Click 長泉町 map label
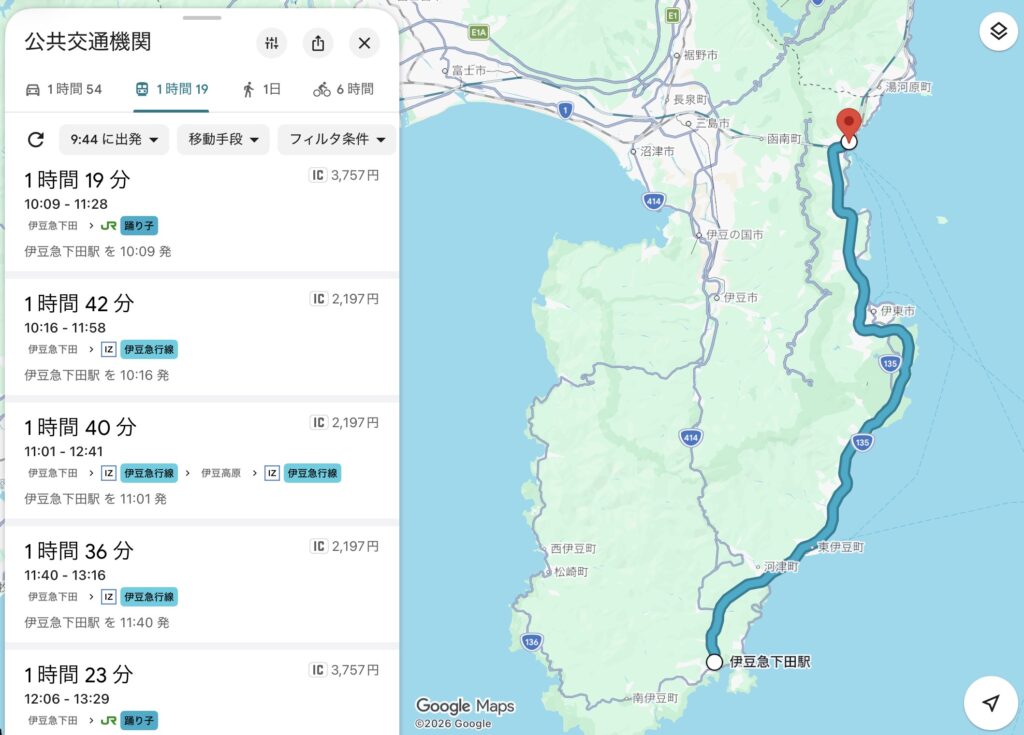This screenshot has width=1024, height=735. 690,99
